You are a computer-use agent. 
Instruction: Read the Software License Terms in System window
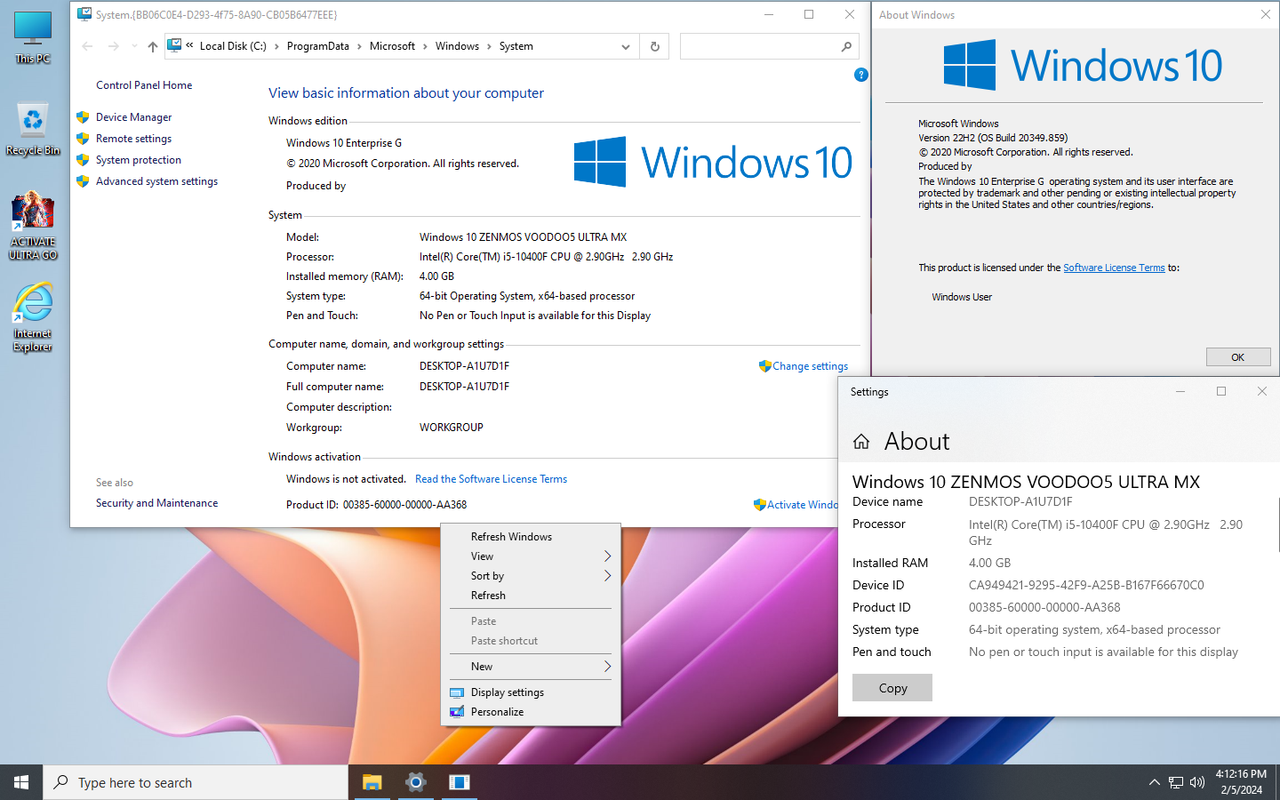(x=491, y=479)
